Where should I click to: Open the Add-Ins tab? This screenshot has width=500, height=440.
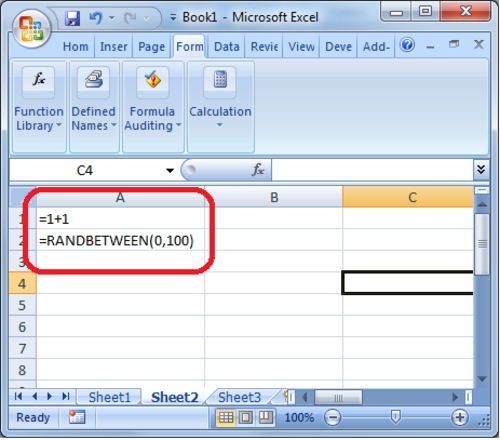click(376, 47)
